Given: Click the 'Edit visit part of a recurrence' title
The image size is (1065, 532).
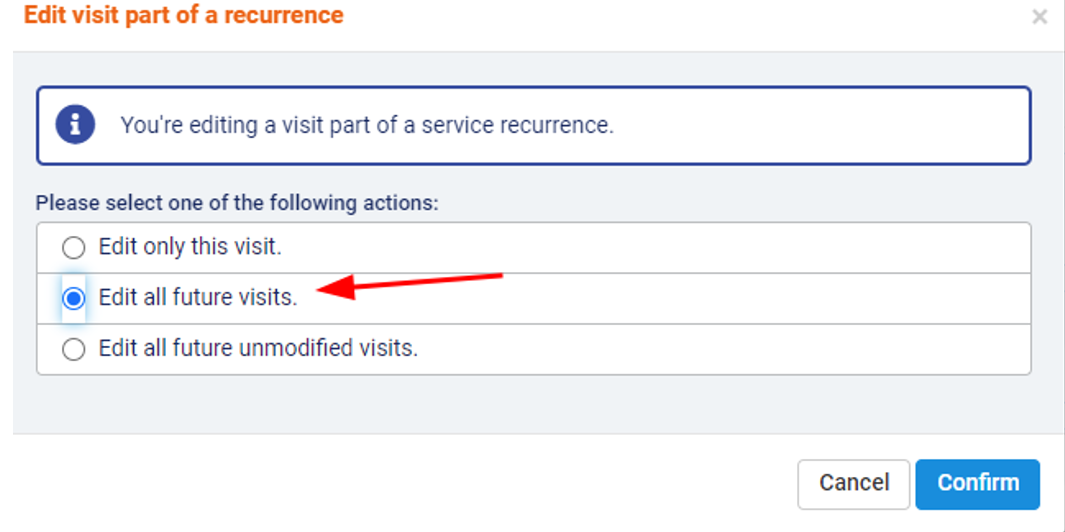Looking at the screenshot, I should [183, 16].
